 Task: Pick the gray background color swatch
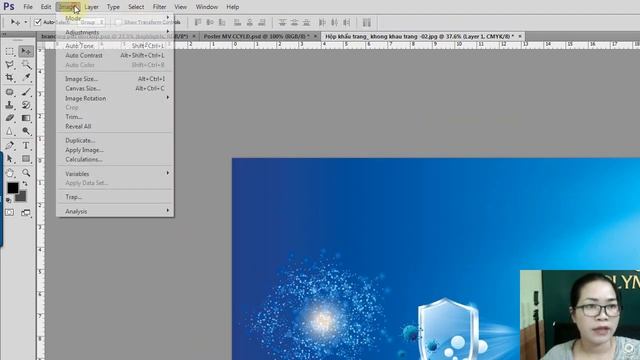(x=22, y=198)
